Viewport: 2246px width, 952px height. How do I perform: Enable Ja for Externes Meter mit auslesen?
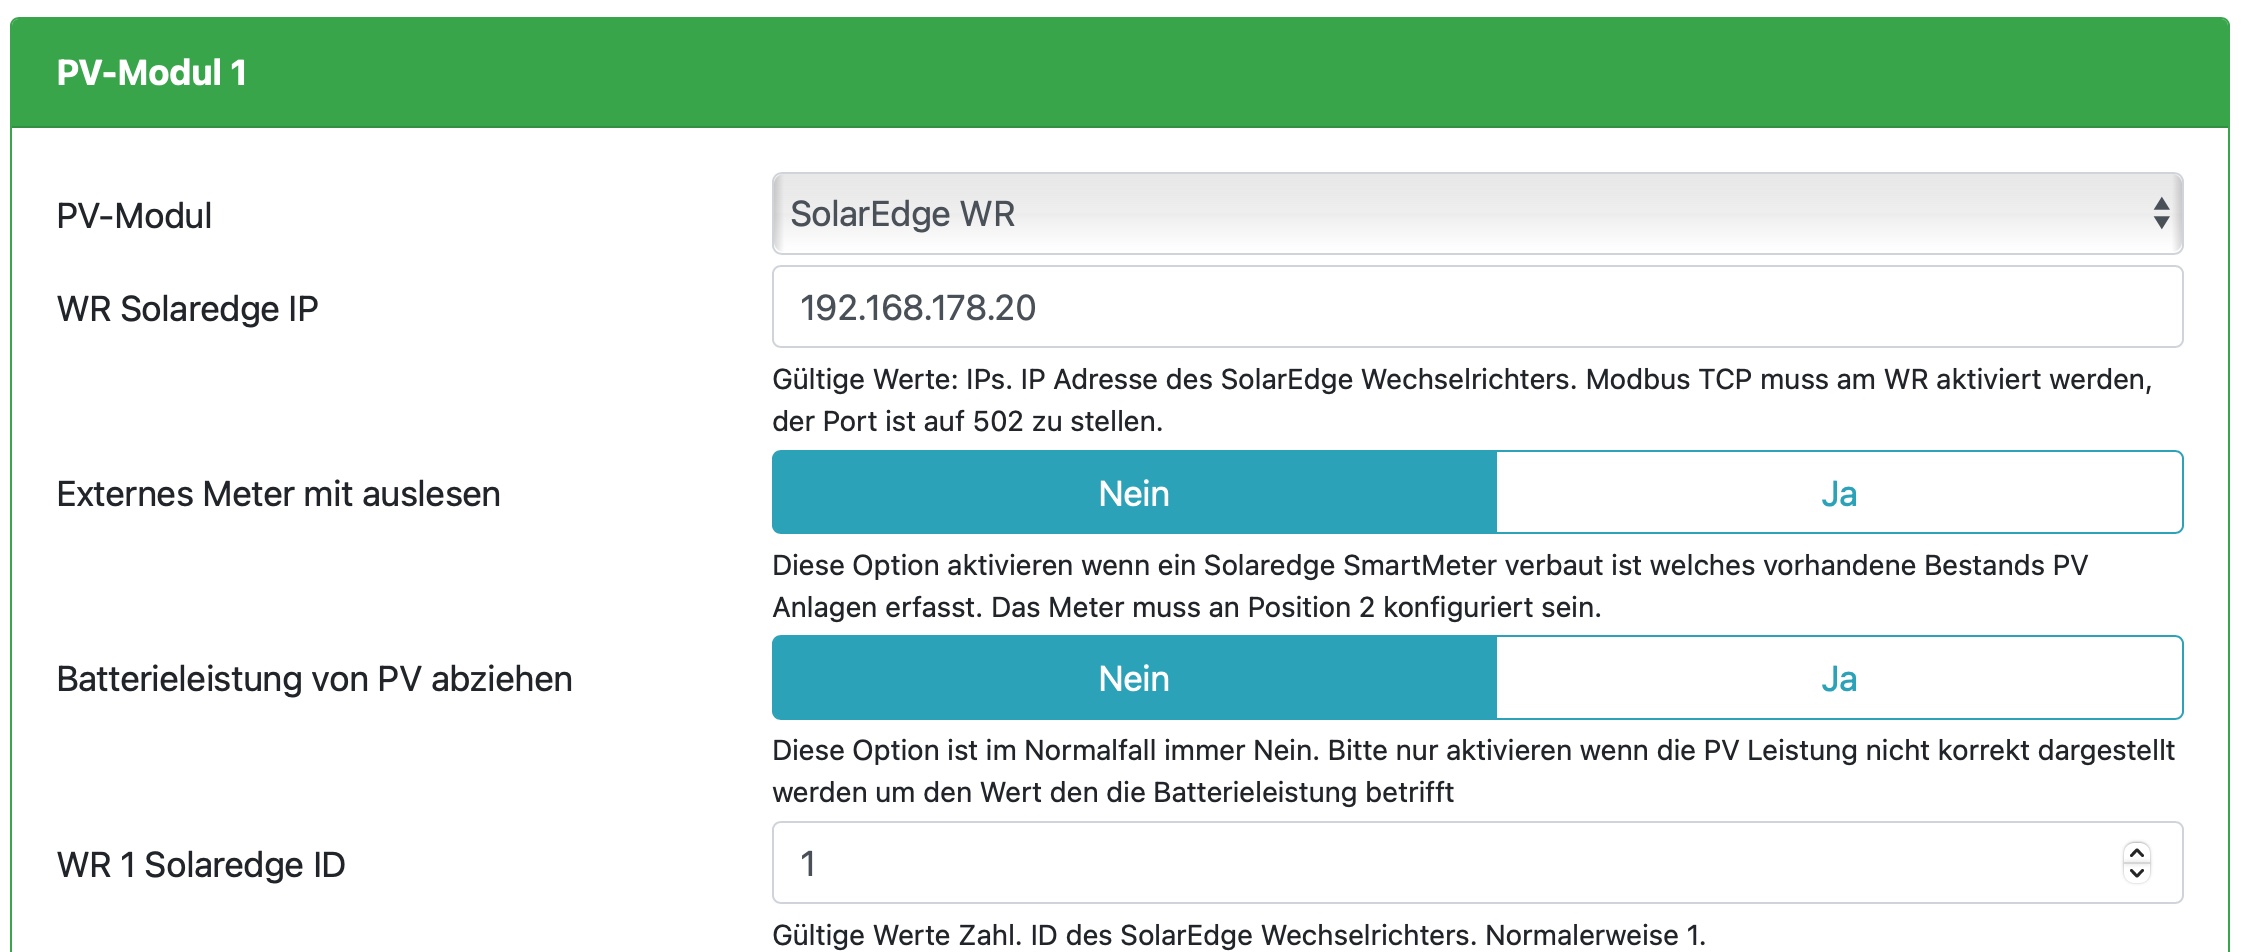coord(1838,493)
